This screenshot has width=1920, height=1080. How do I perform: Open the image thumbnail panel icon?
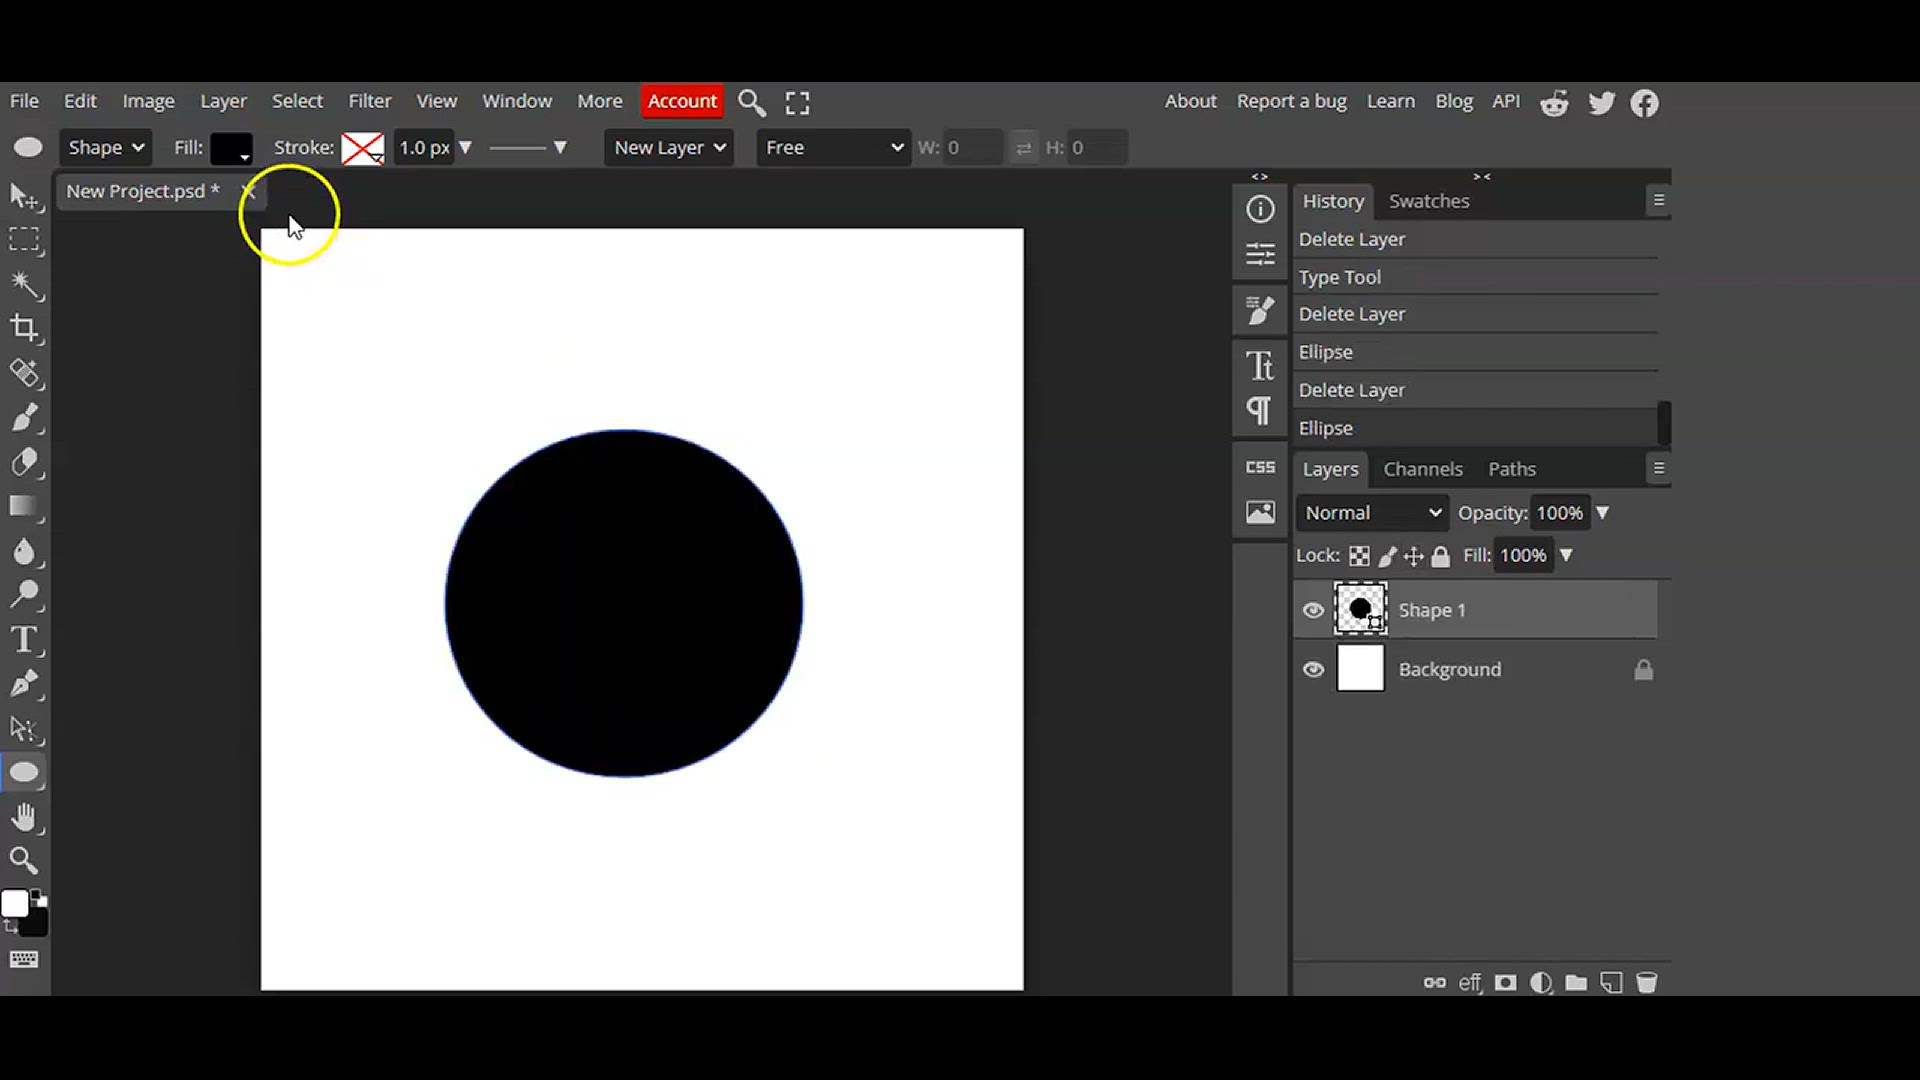click(x=1260, y=513)
